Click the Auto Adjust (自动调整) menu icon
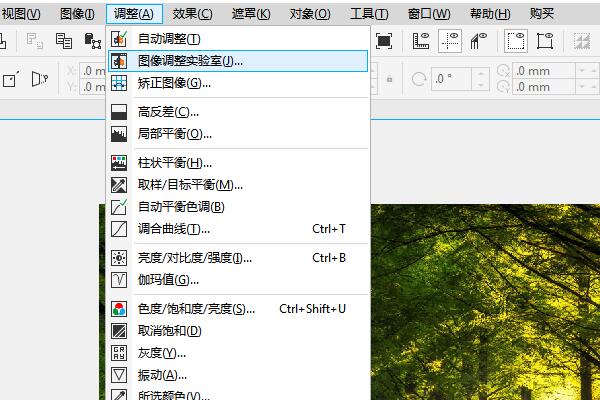 click(119, 38)
